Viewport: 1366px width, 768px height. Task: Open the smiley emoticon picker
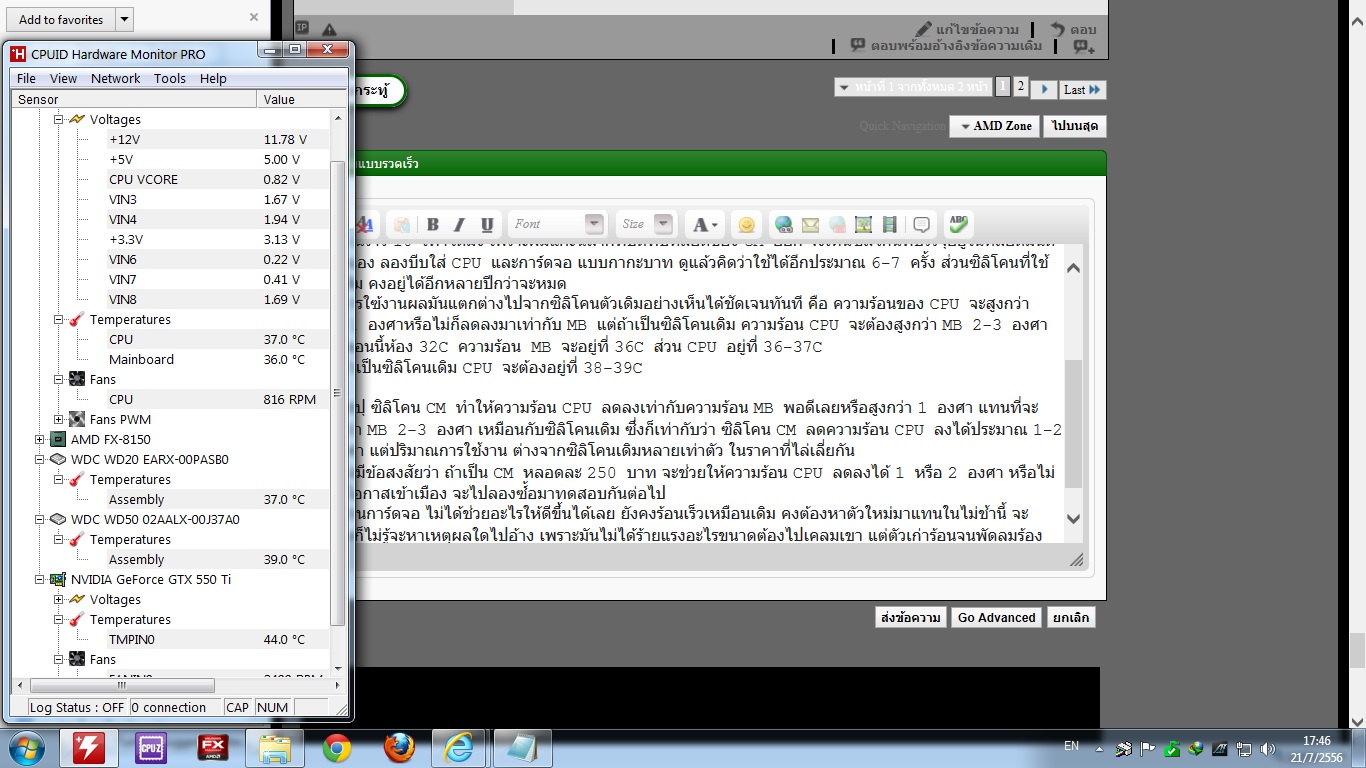[746, 224]
